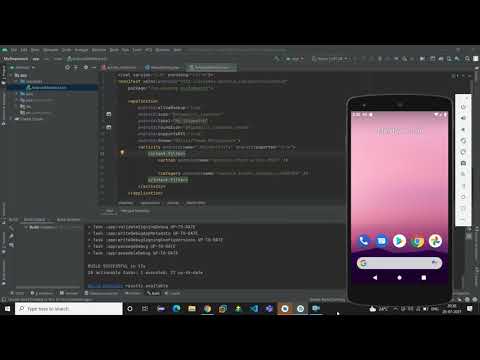This screenshot has width=480, height=360.
Task: Click emulator volume up icon
Action: click(463, 118)
